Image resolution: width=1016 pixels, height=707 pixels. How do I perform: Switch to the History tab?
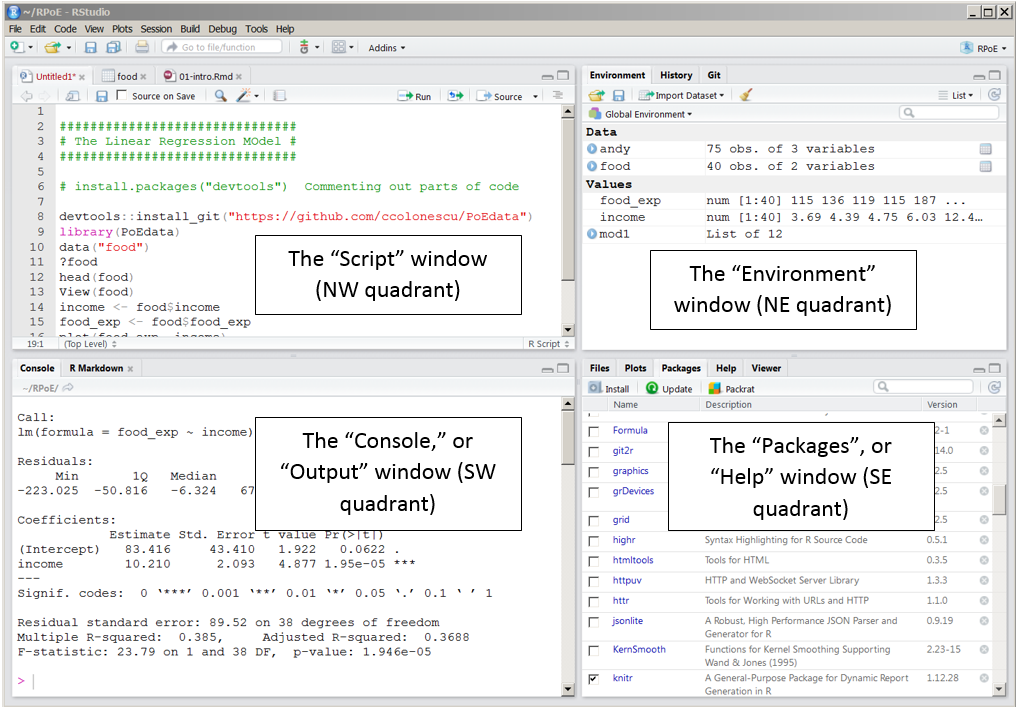pyautogui.click(x=676, y=74)
